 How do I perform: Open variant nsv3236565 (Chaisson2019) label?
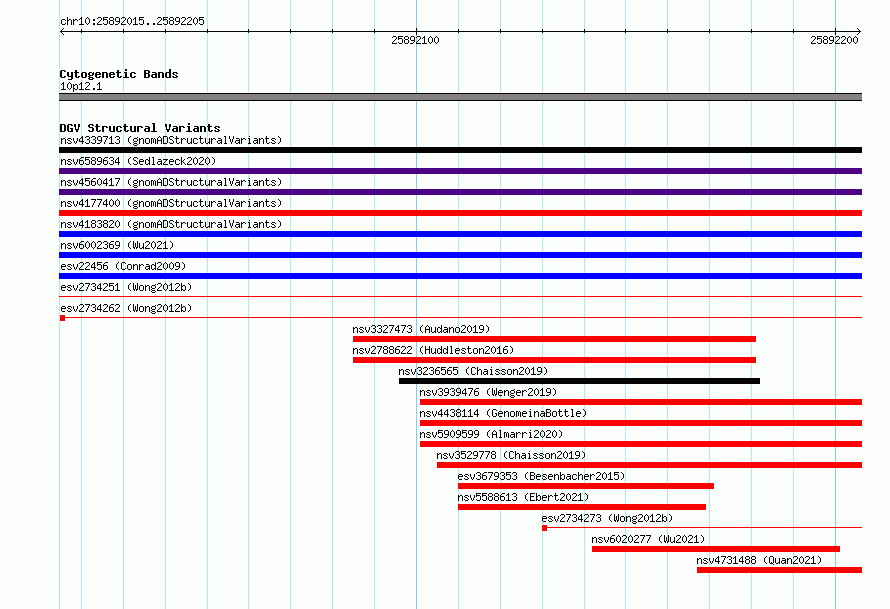click(x=473, y=371)
